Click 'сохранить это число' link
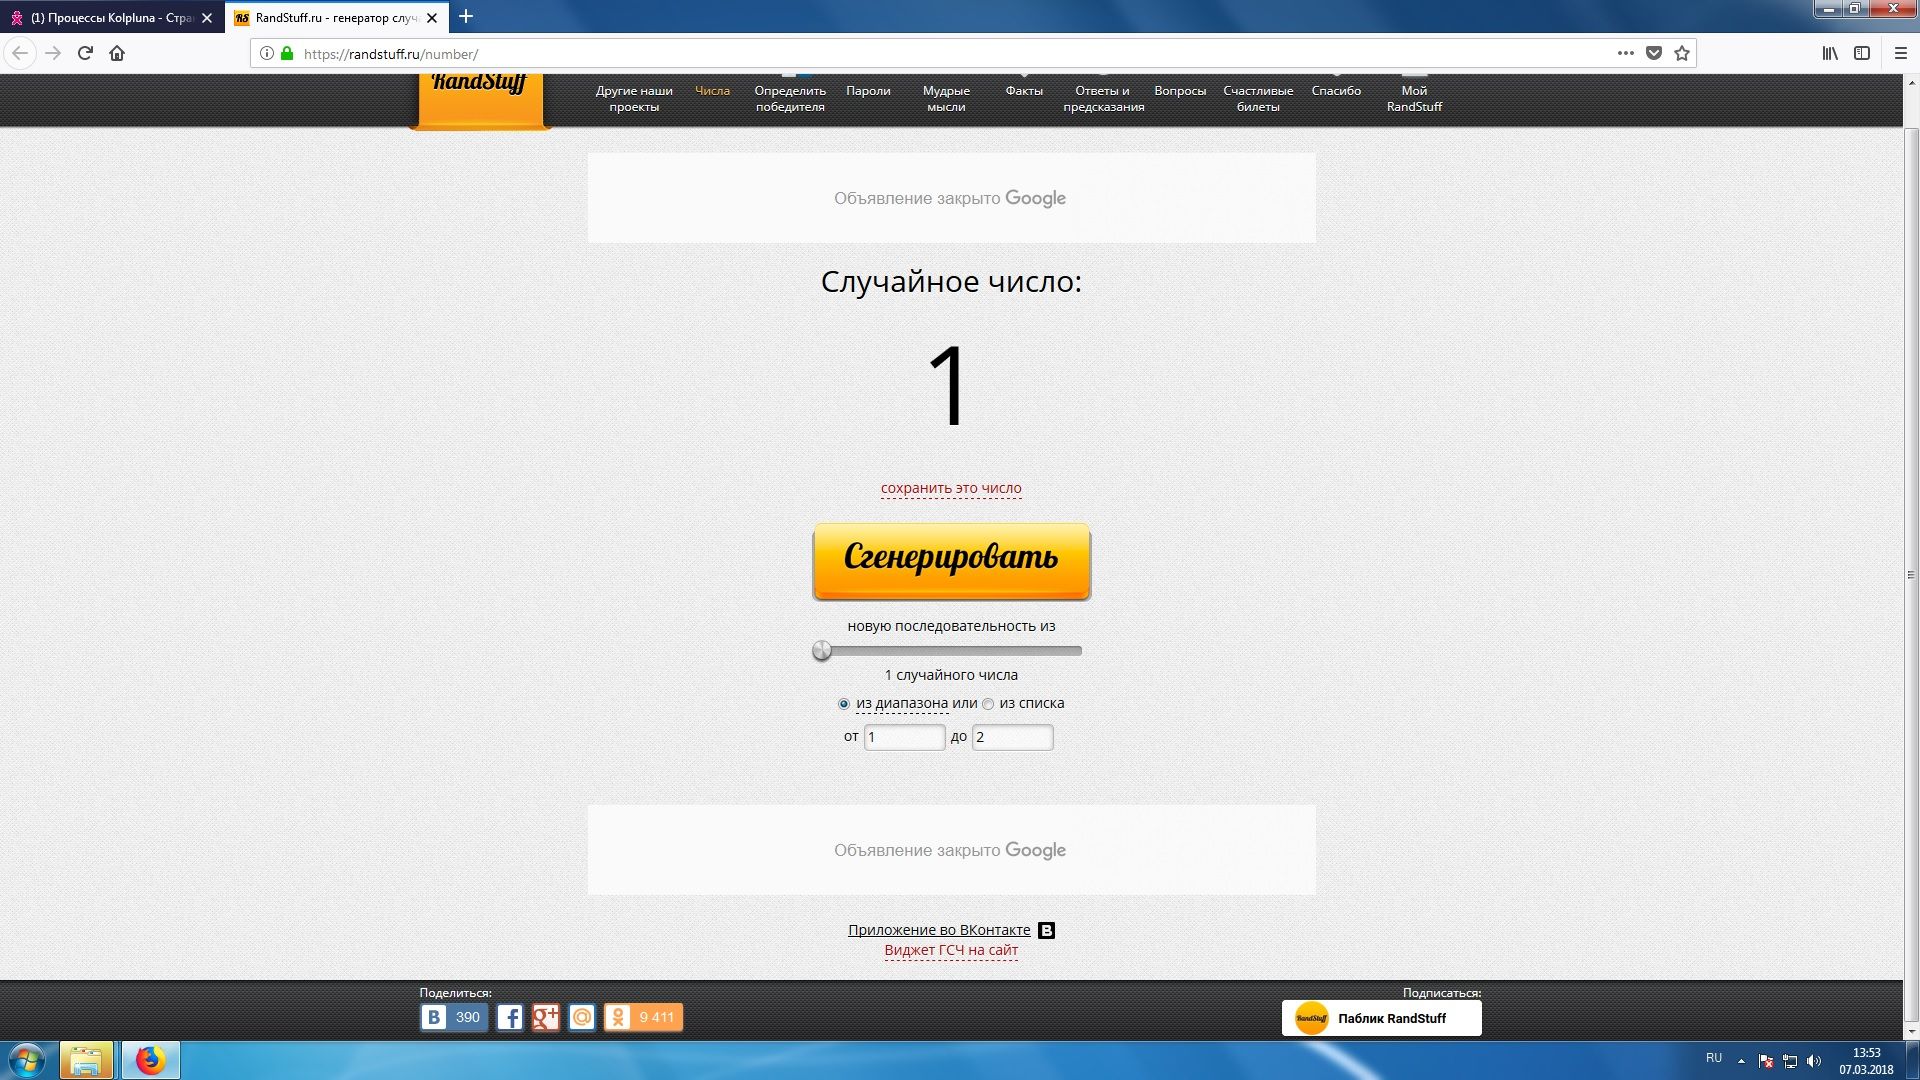The height and width of the screenshot is (1080, 1920). (x=951, y=488)
